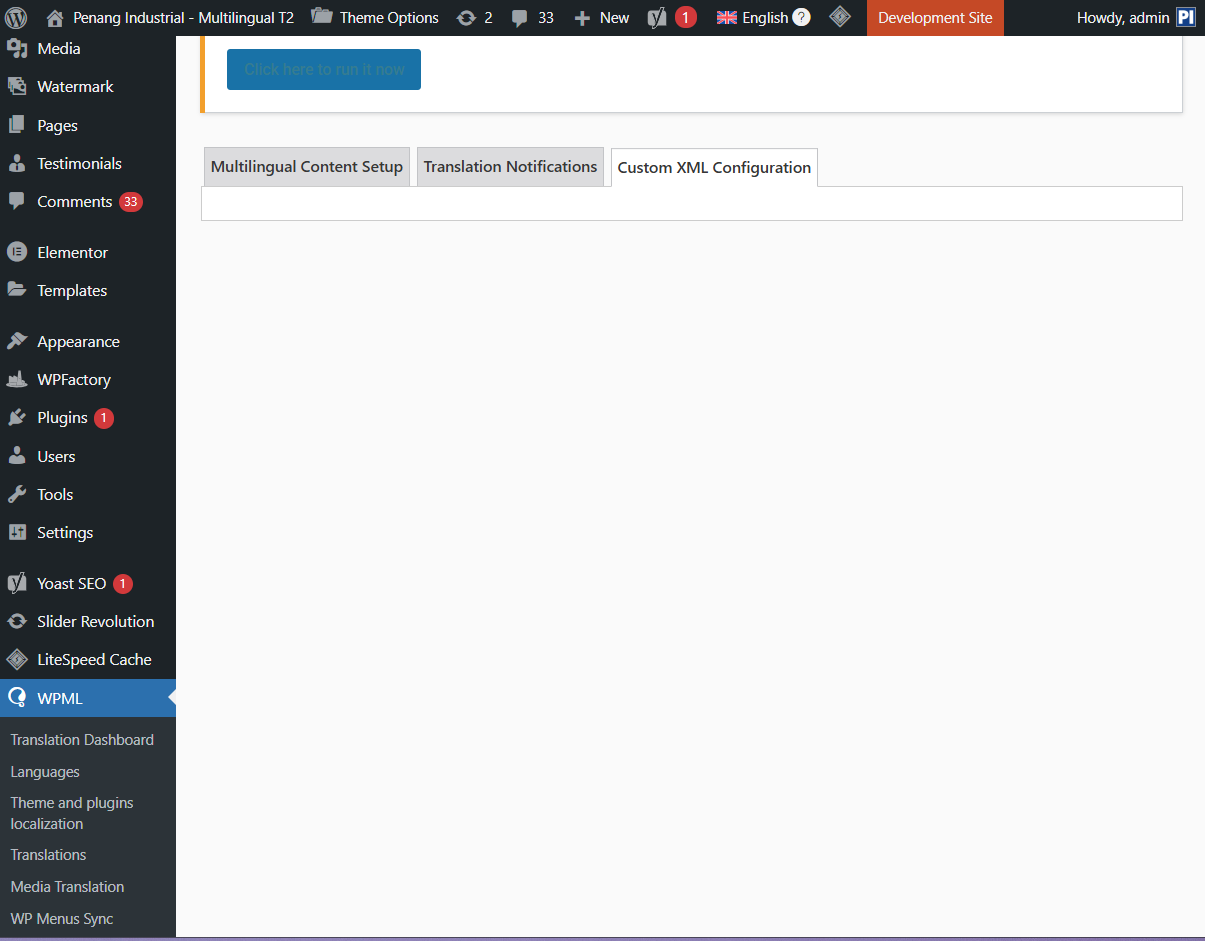This screenshot has width=1205, height=941.
Task: Click the Appearance paintbrush icon
Action: pyautogui.click(x=17, y=341)
